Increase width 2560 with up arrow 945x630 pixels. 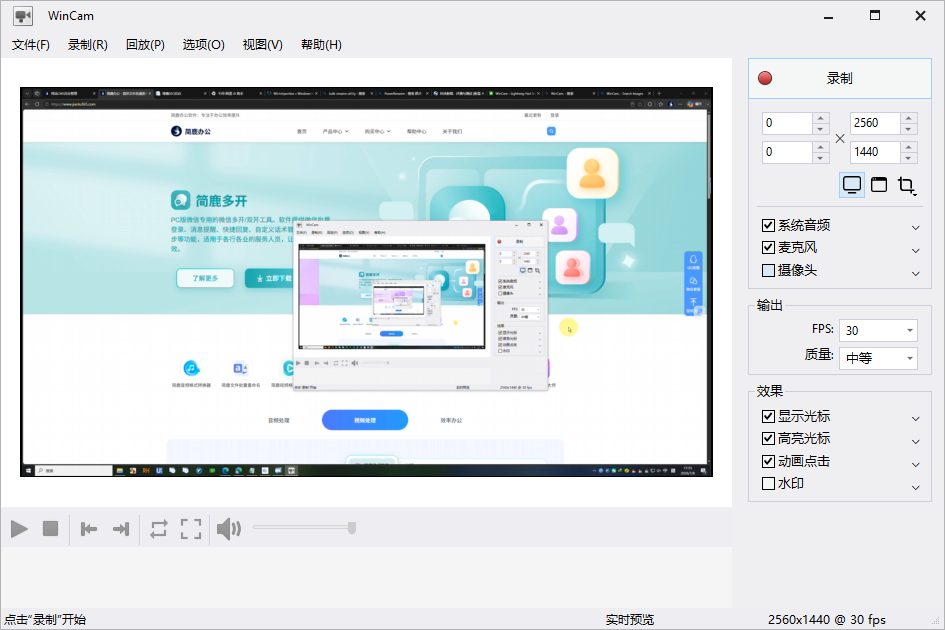pyautogui.click(x=908, y=118)
